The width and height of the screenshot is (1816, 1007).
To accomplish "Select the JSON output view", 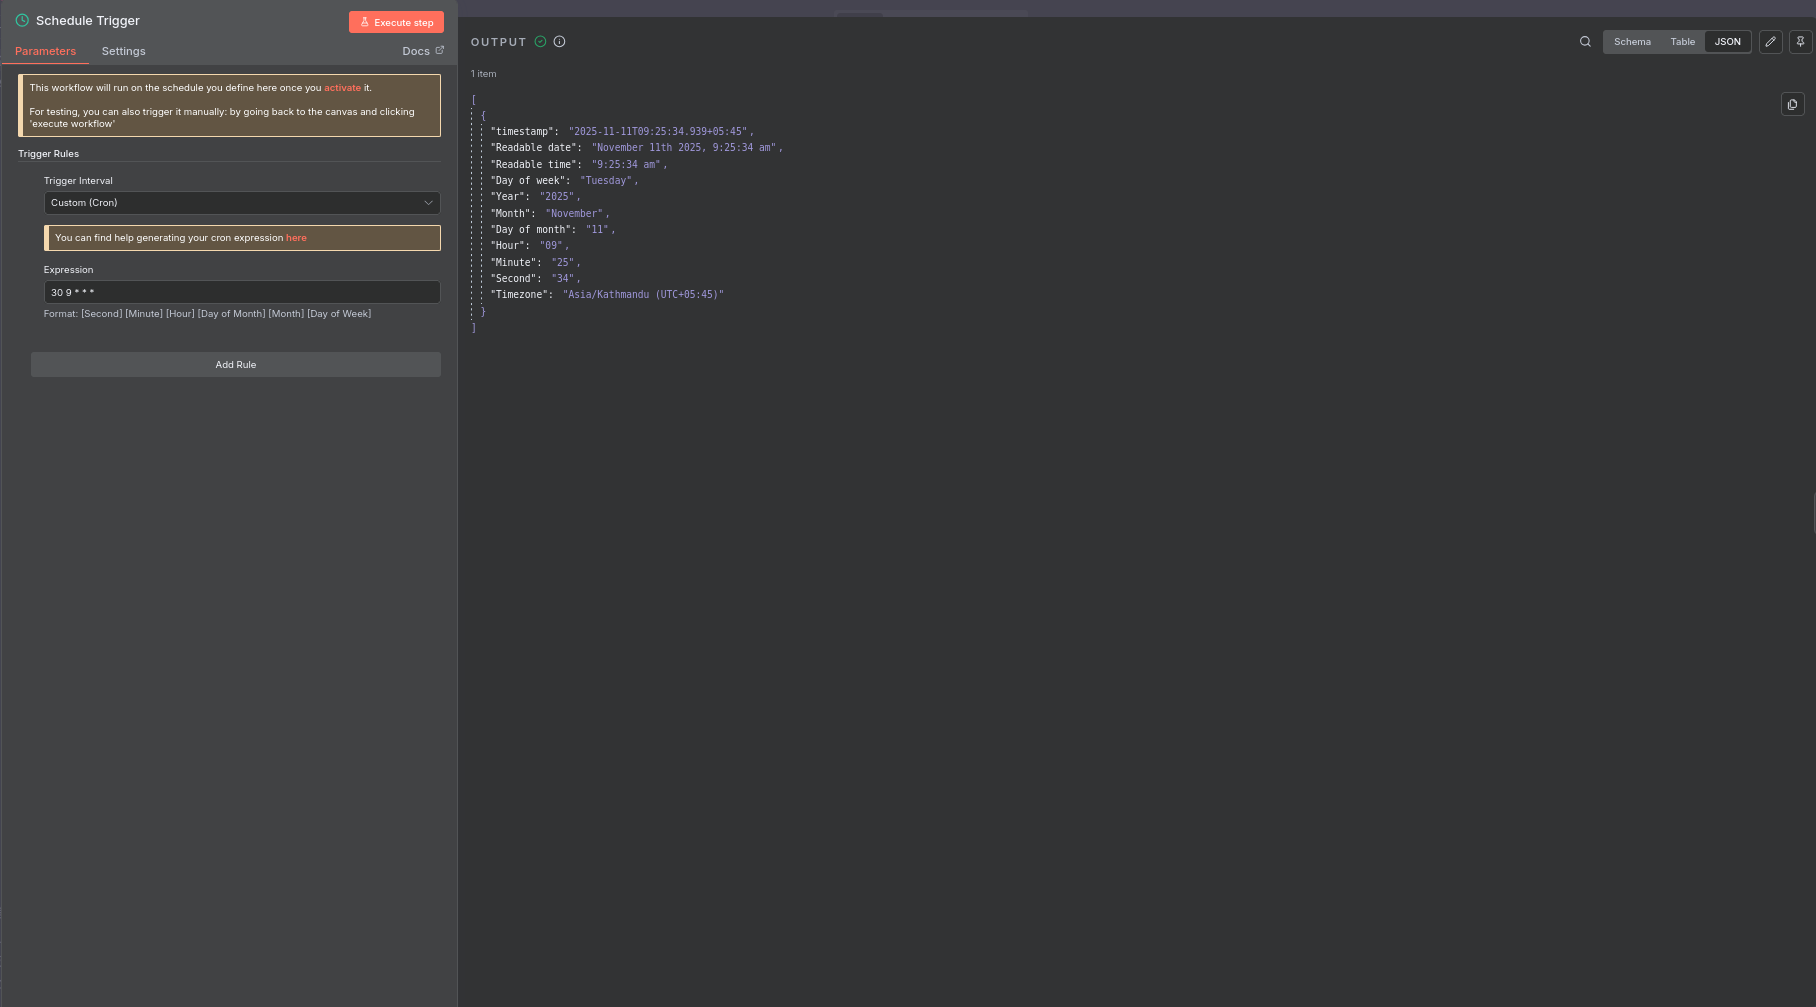I will (x=1727, y=42).
